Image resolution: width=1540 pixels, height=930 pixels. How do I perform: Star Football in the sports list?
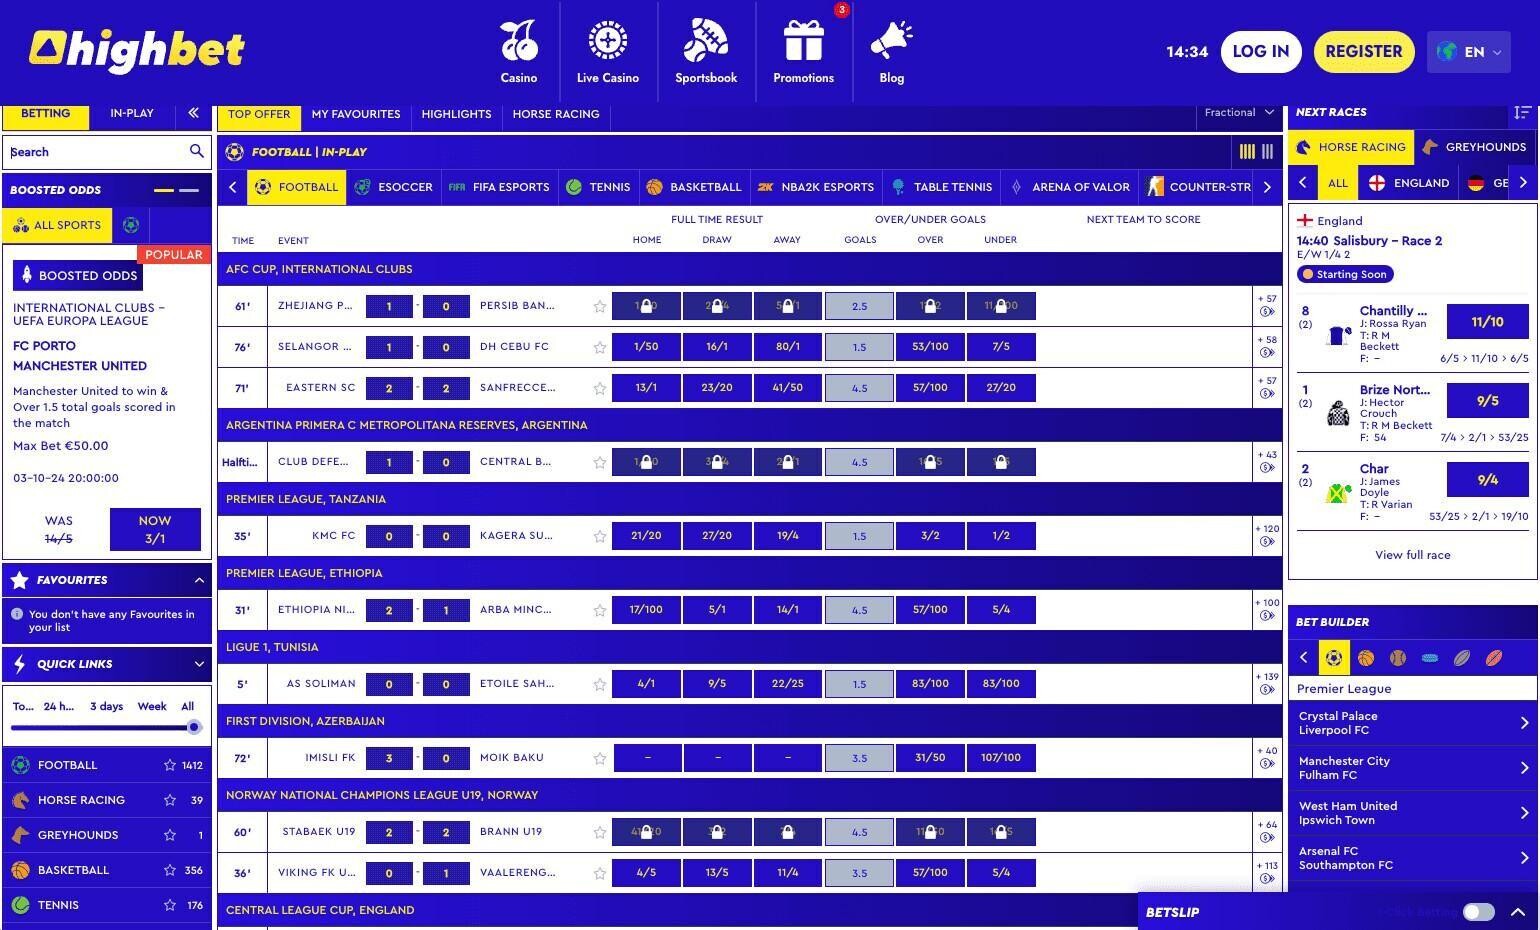click(x=170, y=765)
